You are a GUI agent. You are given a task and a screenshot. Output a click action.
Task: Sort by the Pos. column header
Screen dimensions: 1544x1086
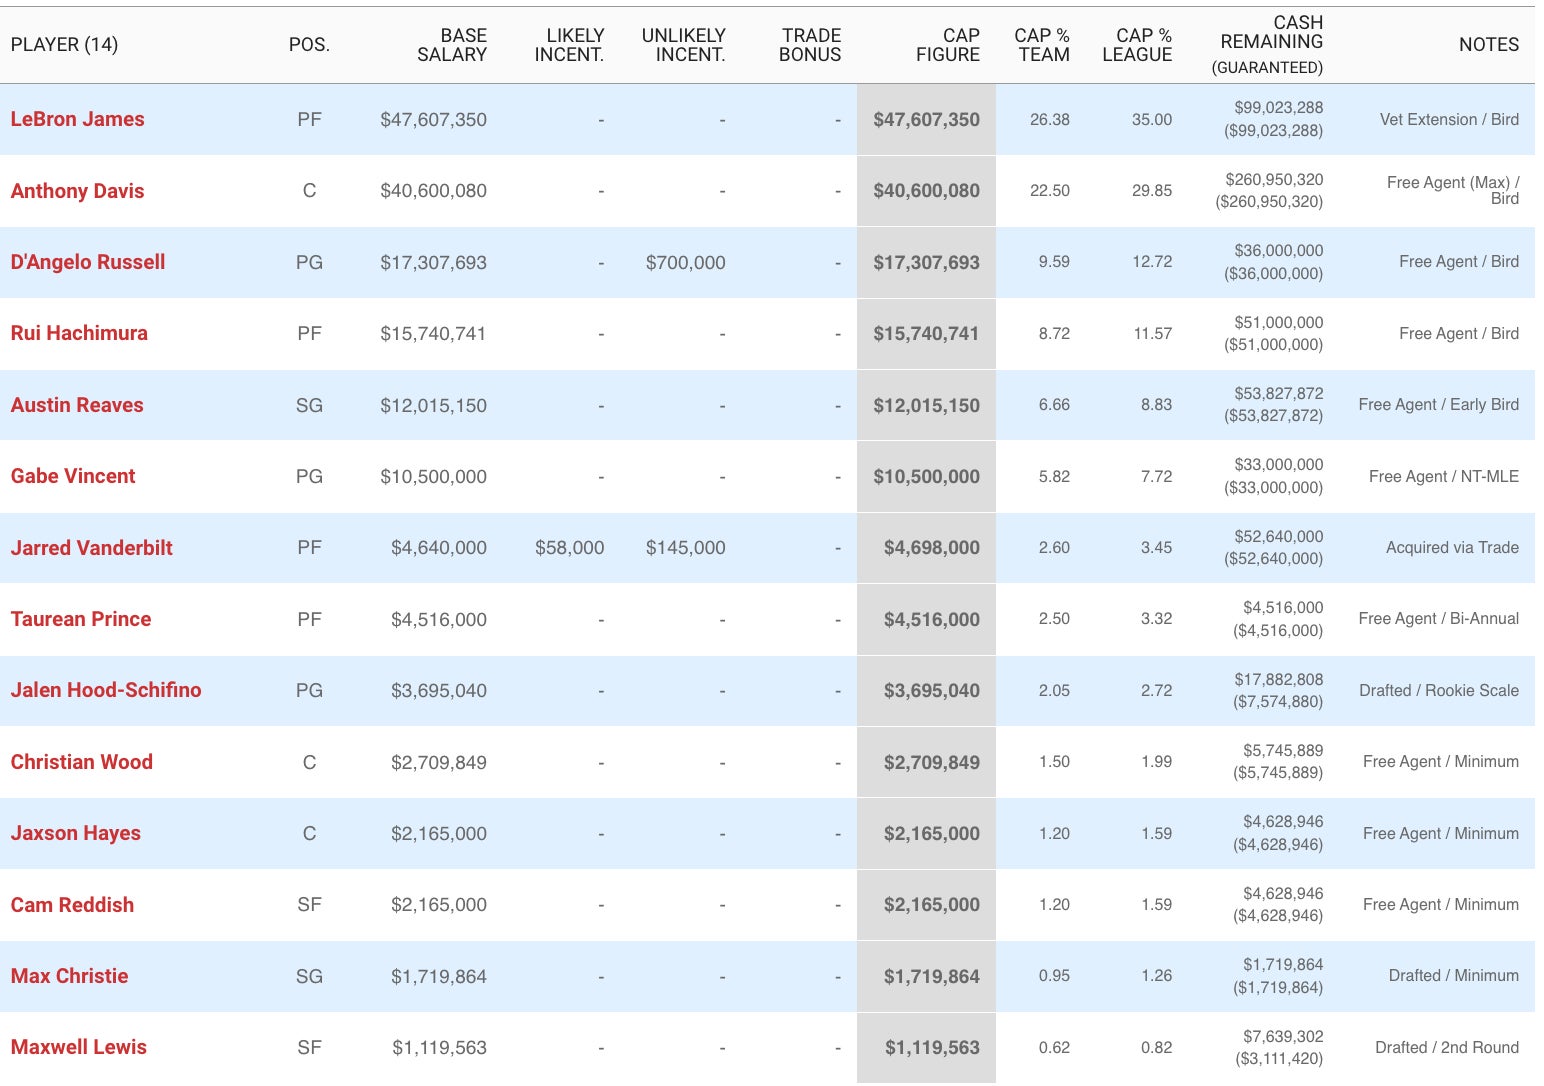click(309, 45)
